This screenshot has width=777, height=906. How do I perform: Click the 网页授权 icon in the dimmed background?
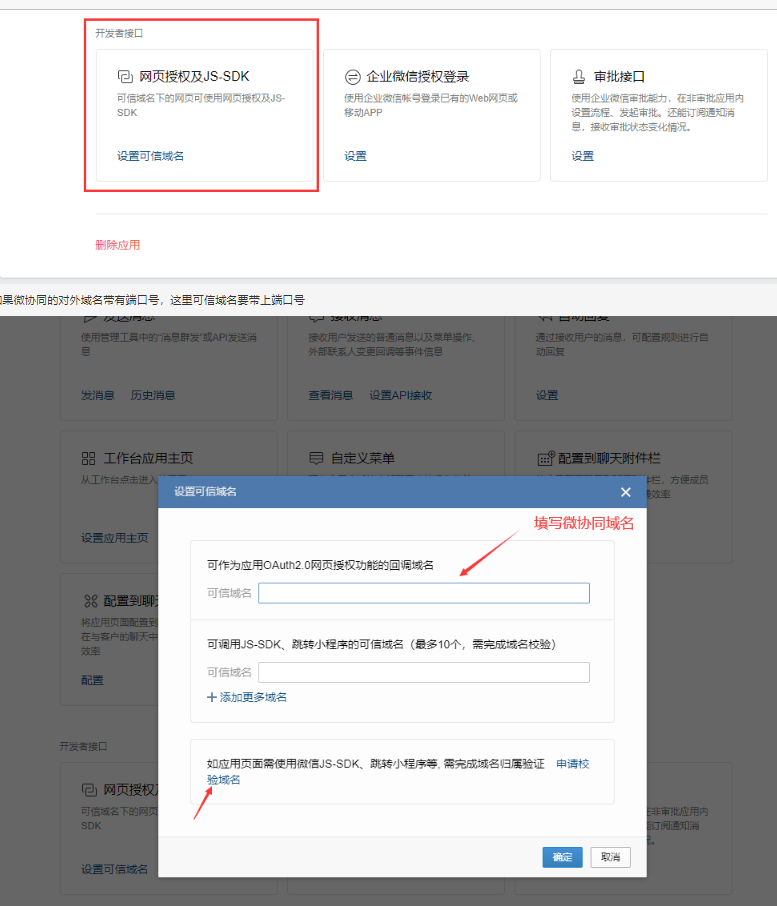coord(89,789)
